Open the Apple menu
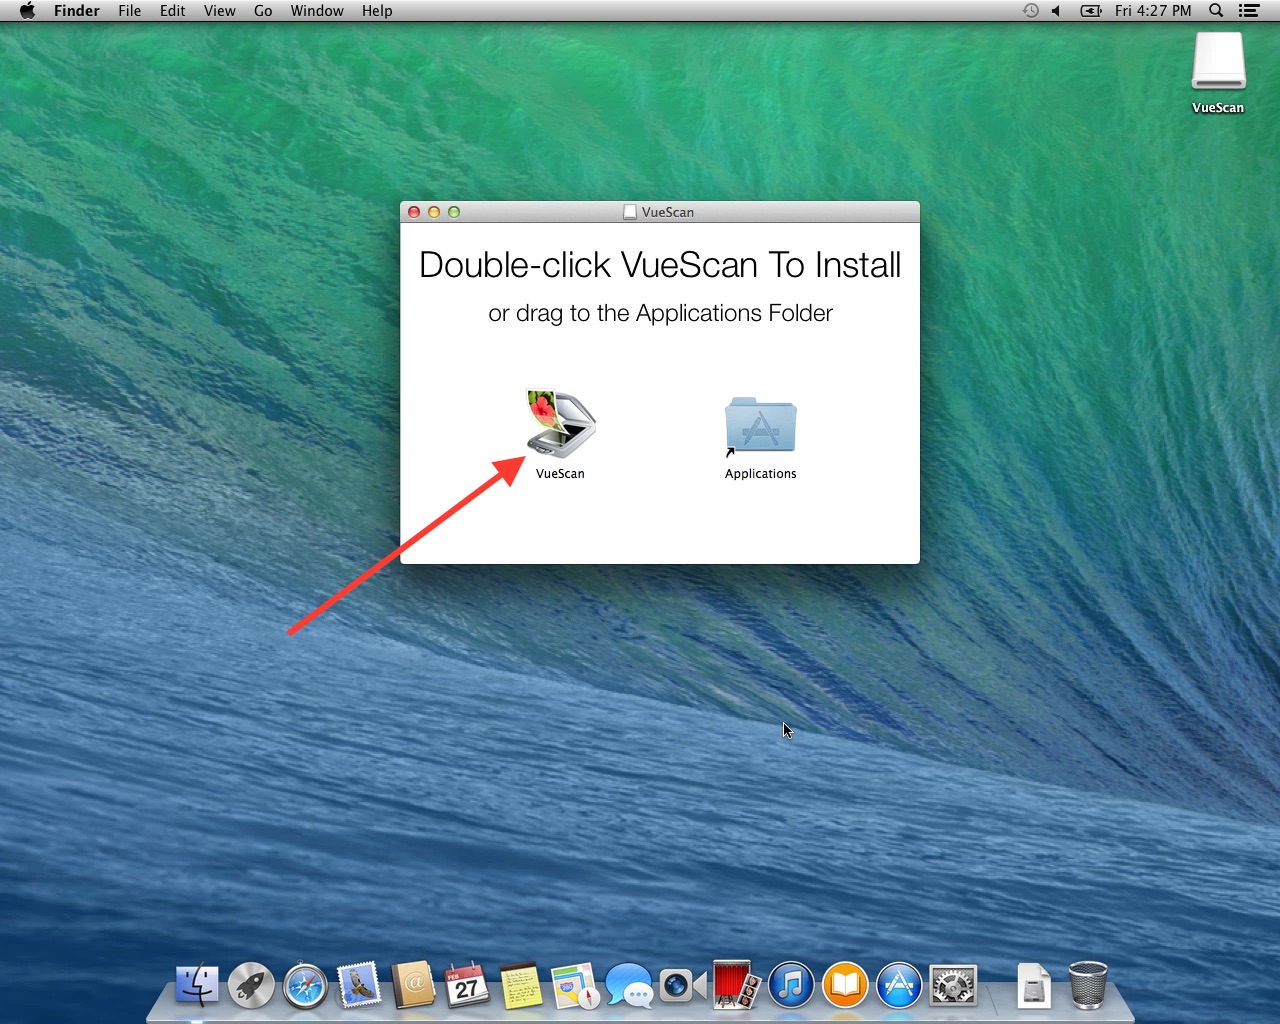The width and height of the screenshot is (1280, 1024). tap(27, 11)
